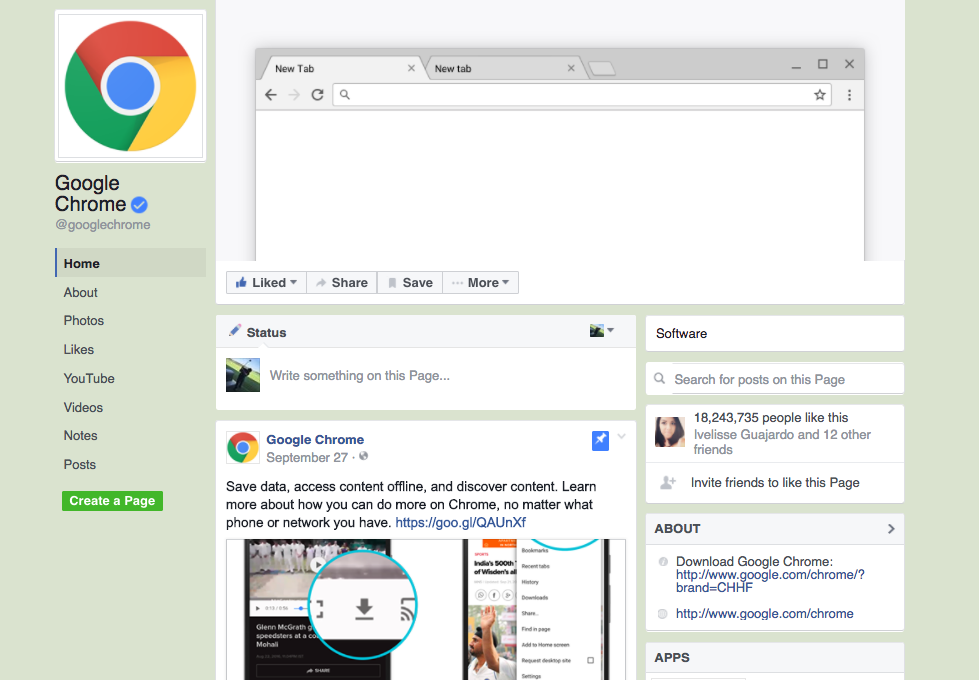Open the posting identity selector dropdown

click(602, 330)
